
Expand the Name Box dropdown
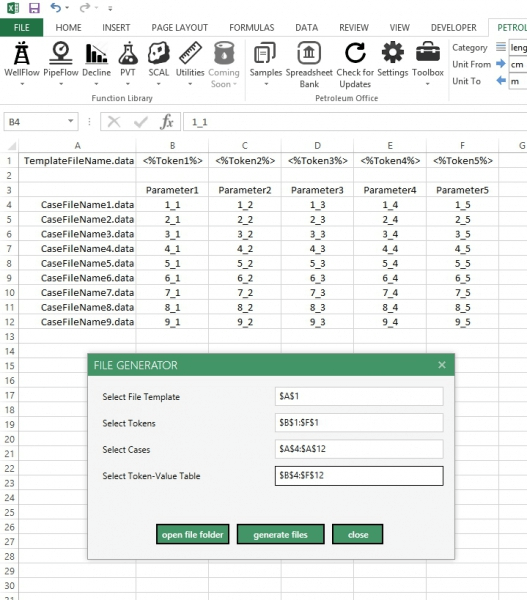(x=70, y=121)
